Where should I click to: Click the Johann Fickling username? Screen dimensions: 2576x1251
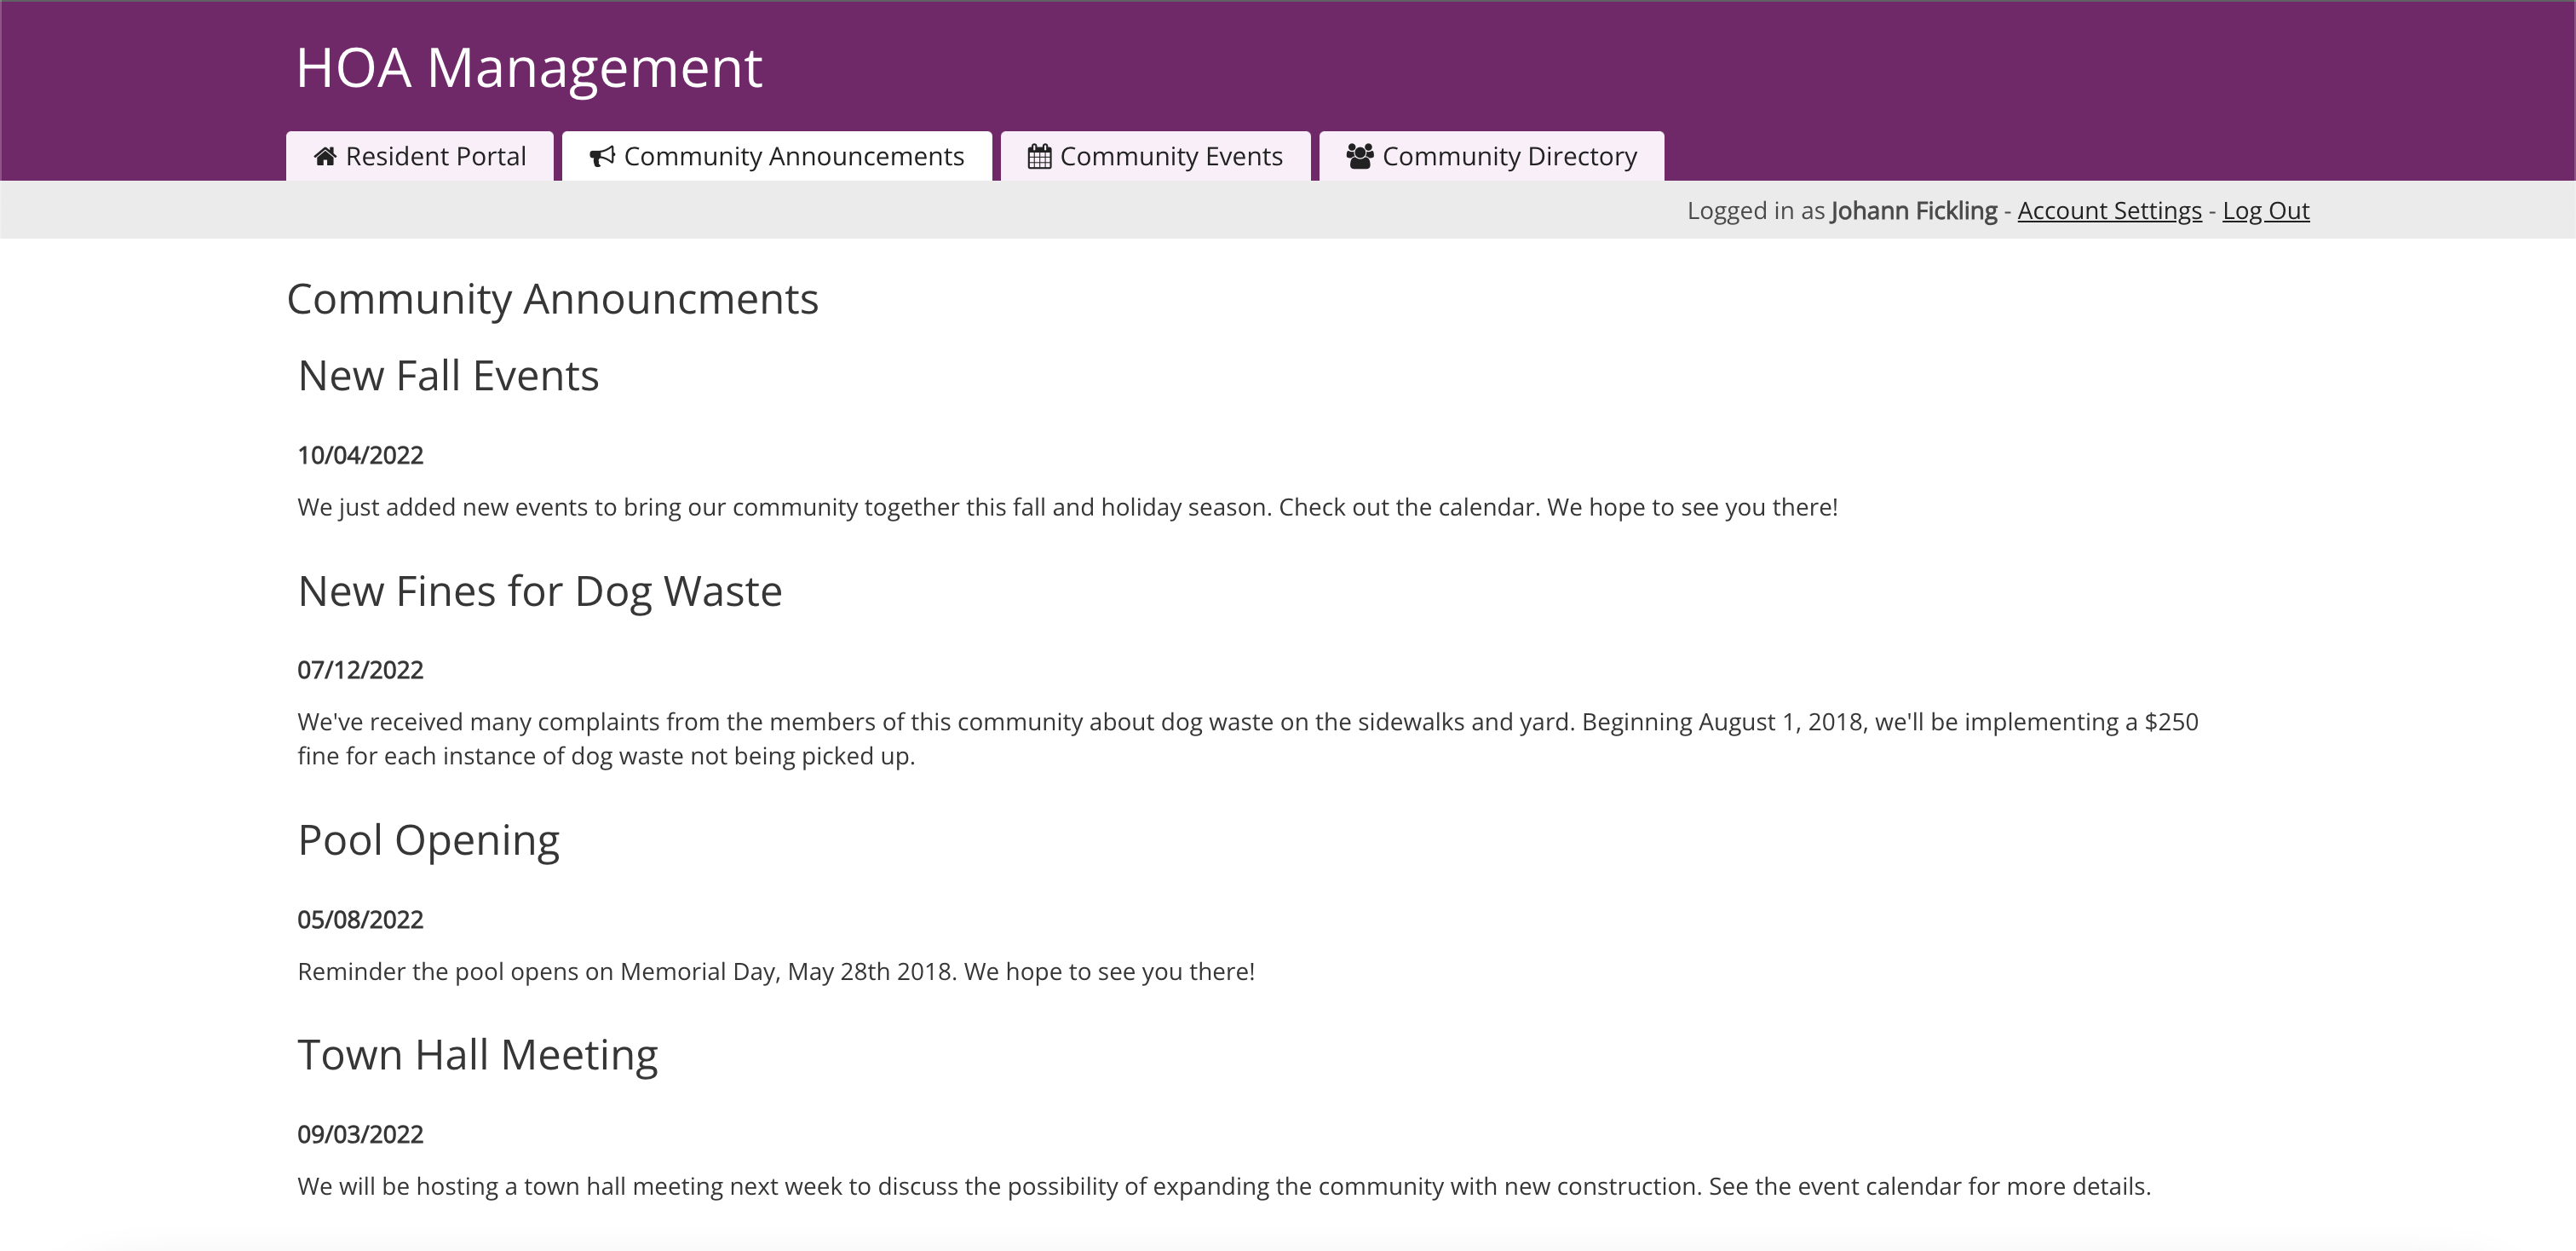click(1913, 211)
